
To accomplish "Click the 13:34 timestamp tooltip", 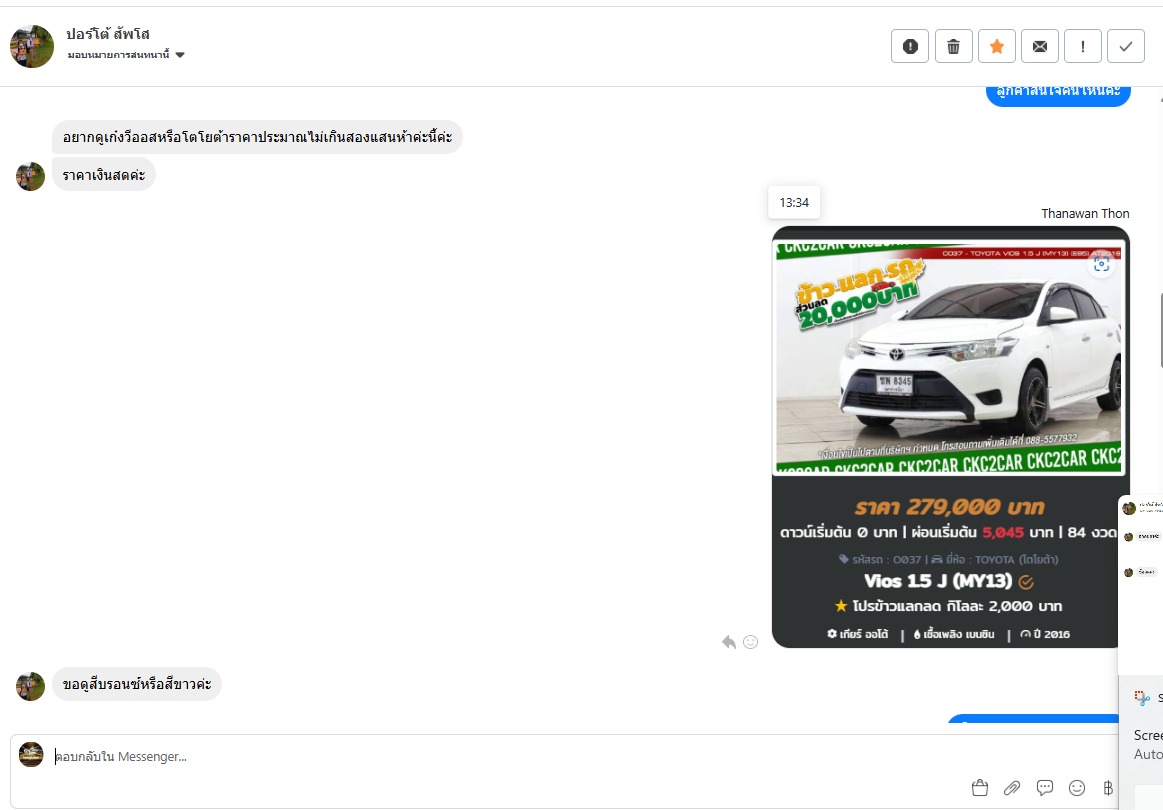I will [x=794, y=202].
